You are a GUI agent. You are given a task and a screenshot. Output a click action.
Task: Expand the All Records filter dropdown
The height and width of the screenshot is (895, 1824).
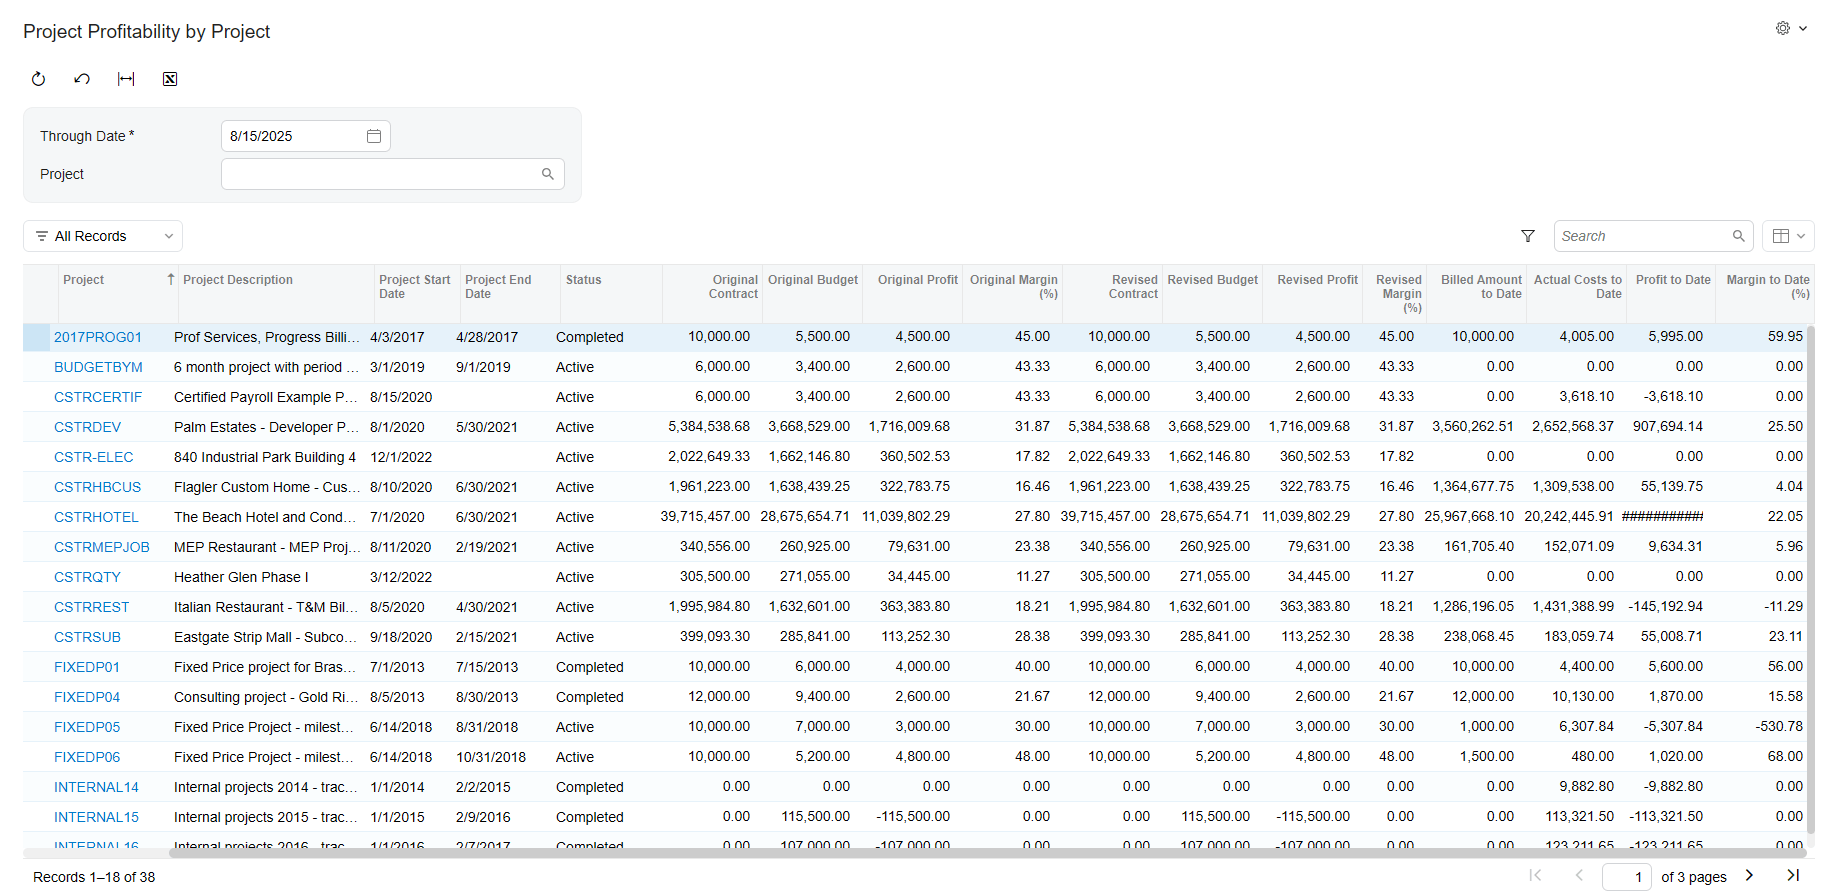coord(103,236)
